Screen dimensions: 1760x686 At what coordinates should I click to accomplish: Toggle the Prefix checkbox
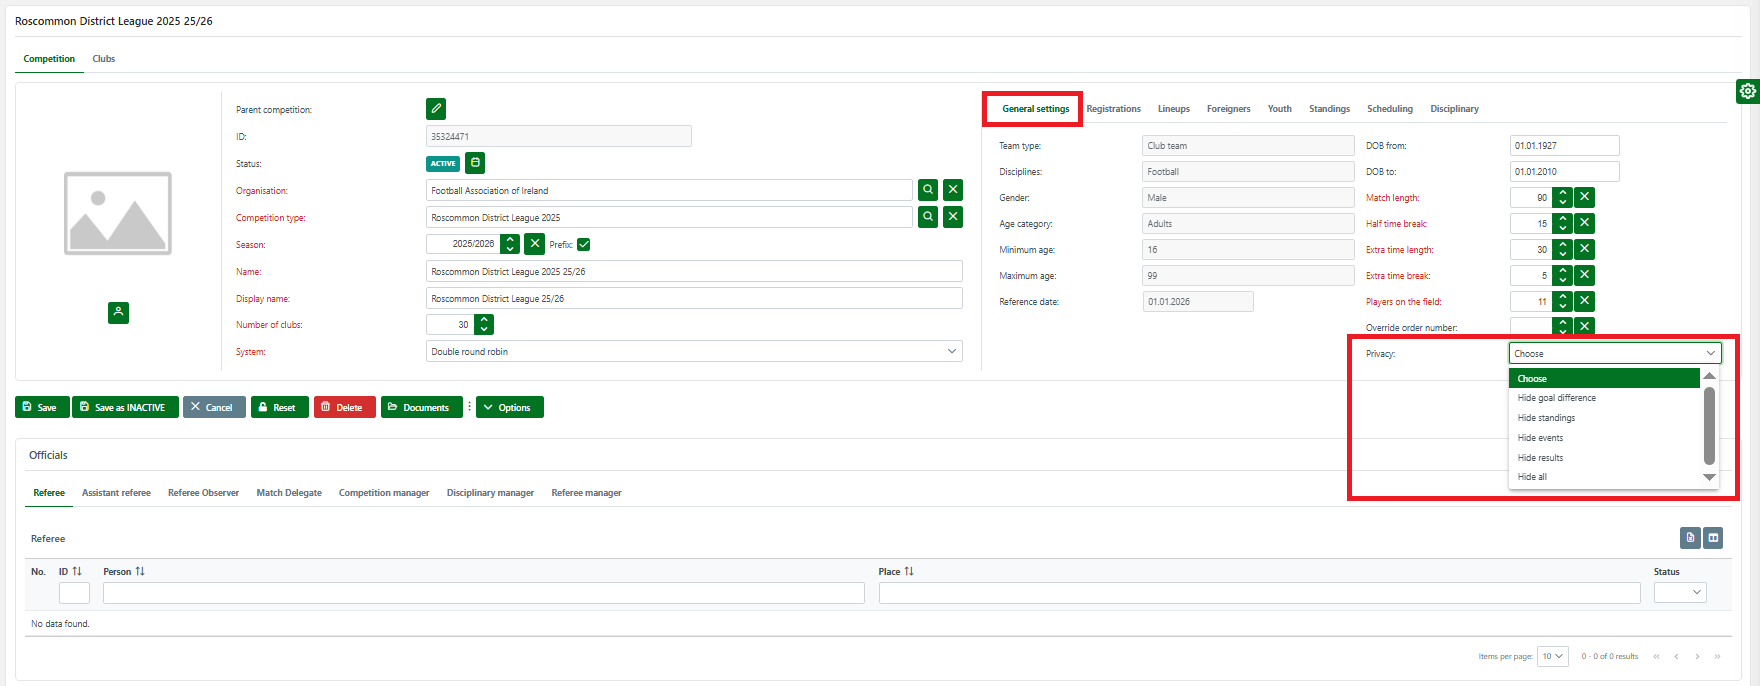click(584, 245)
